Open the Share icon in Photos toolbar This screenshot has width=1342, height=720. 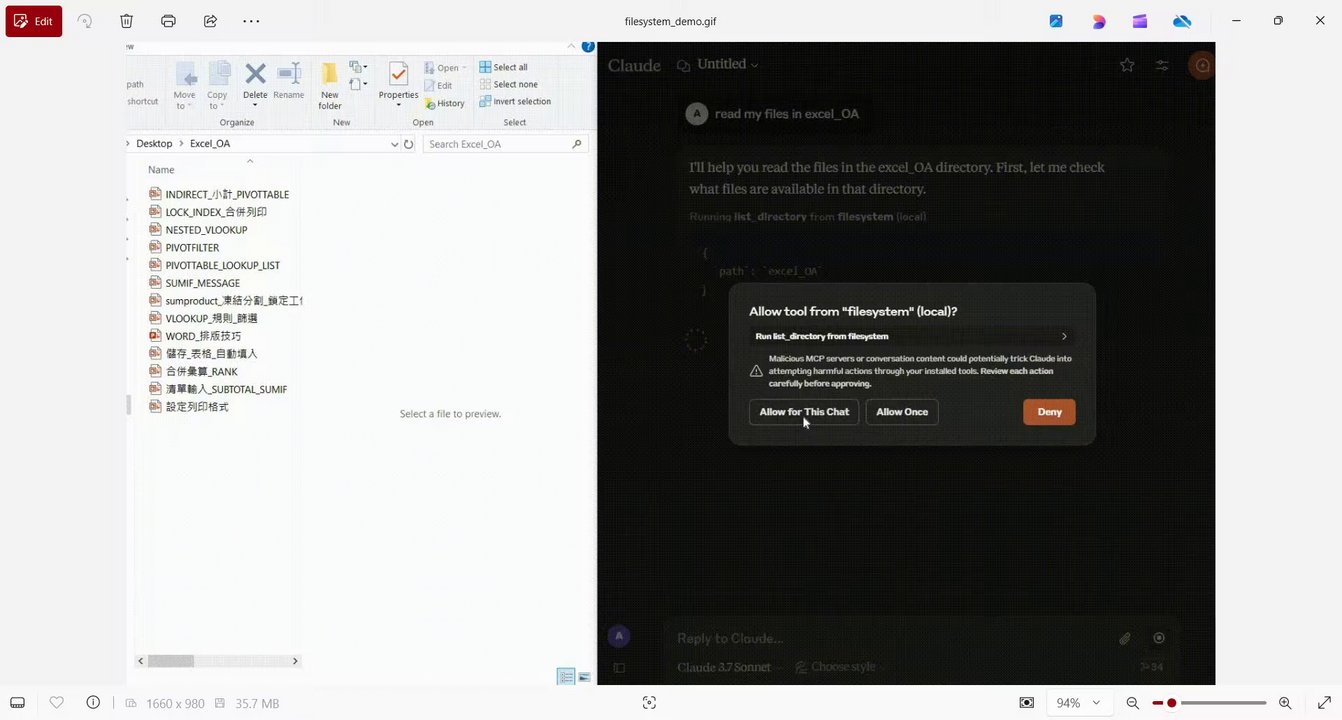210,21
